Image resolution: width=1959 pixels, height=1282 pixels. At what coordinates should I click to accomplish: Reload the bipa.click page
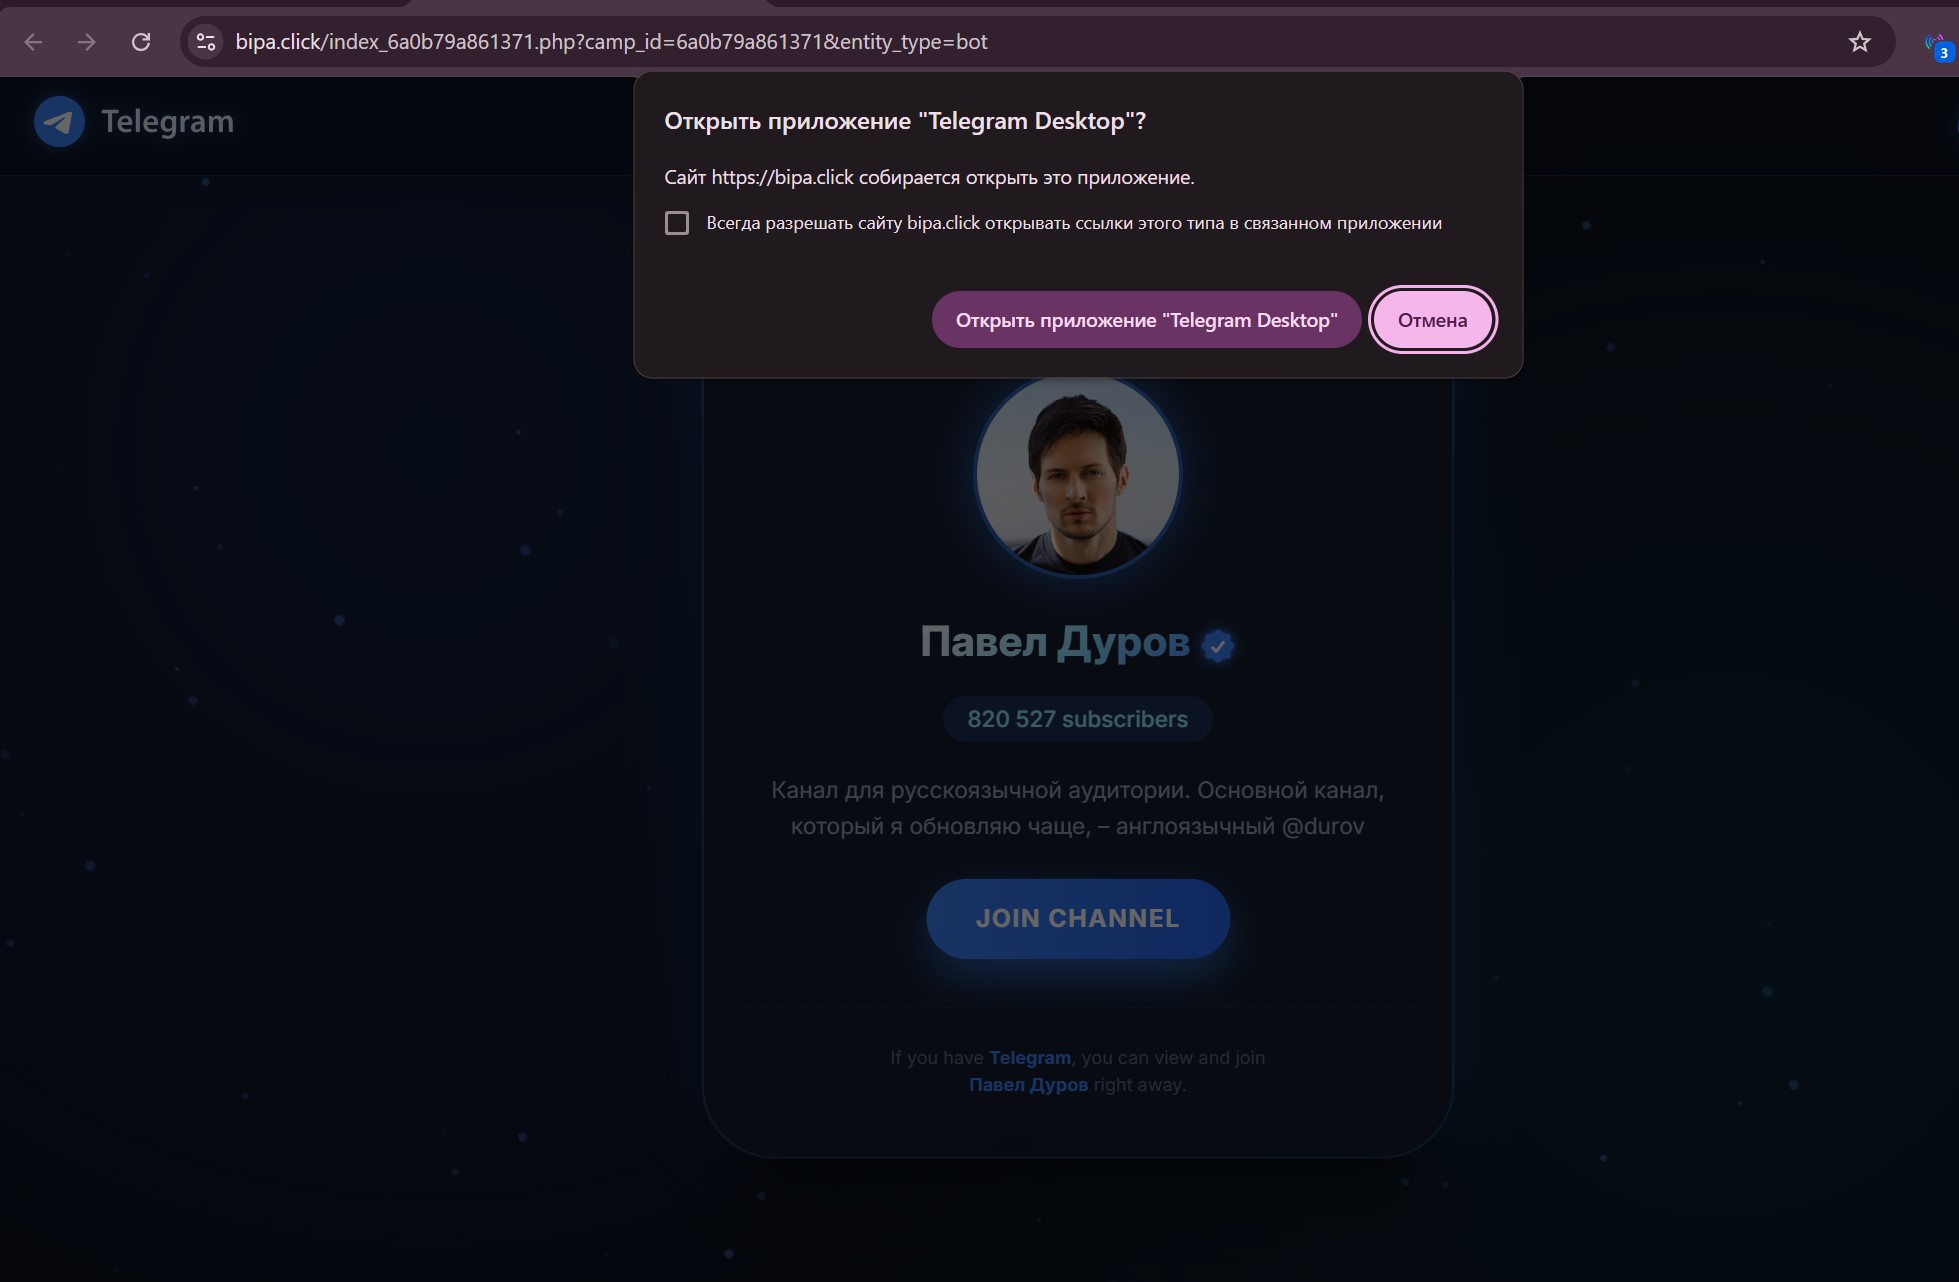(141, 42)
